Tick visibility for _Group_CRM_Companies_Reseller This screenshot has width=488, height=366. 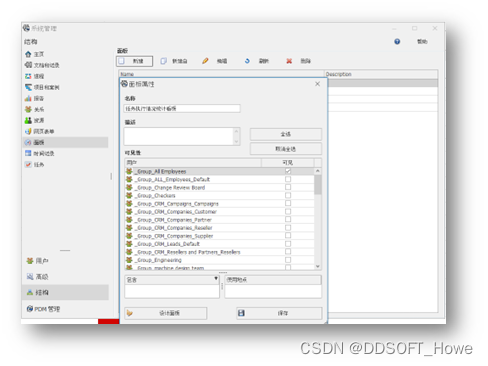coord(288,227)
